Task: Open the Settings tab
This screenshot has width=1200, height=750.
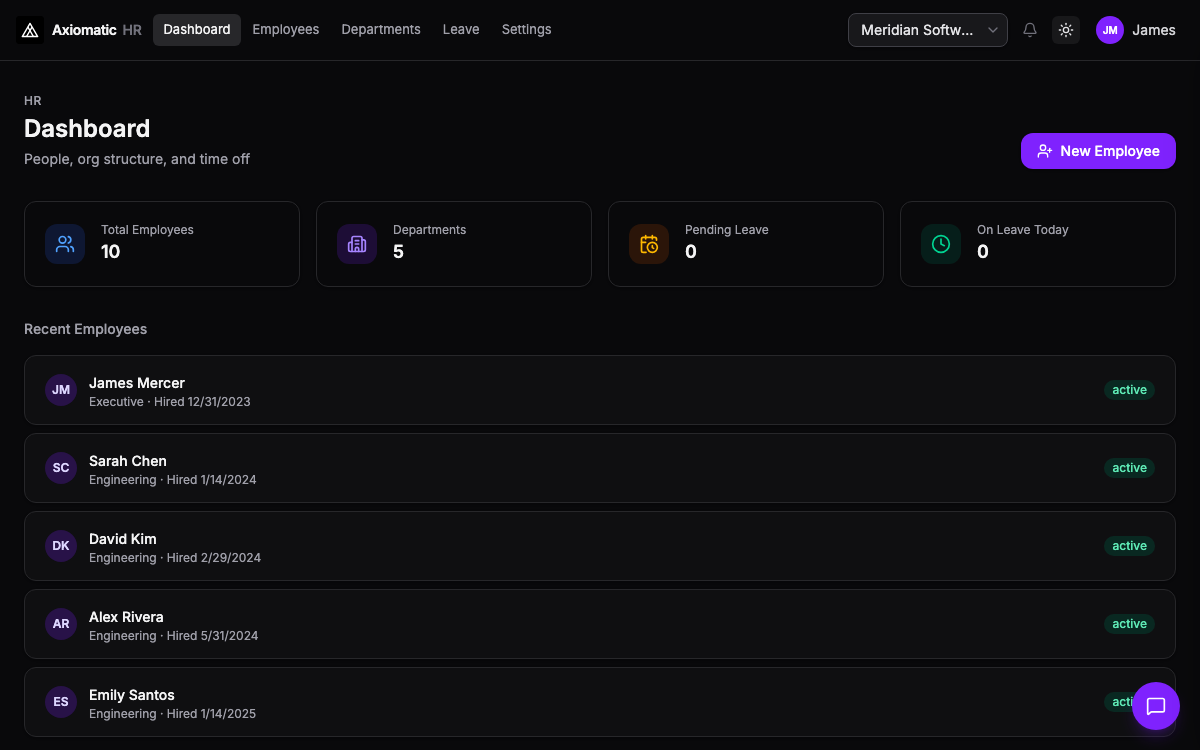Action: coord(526,30)
